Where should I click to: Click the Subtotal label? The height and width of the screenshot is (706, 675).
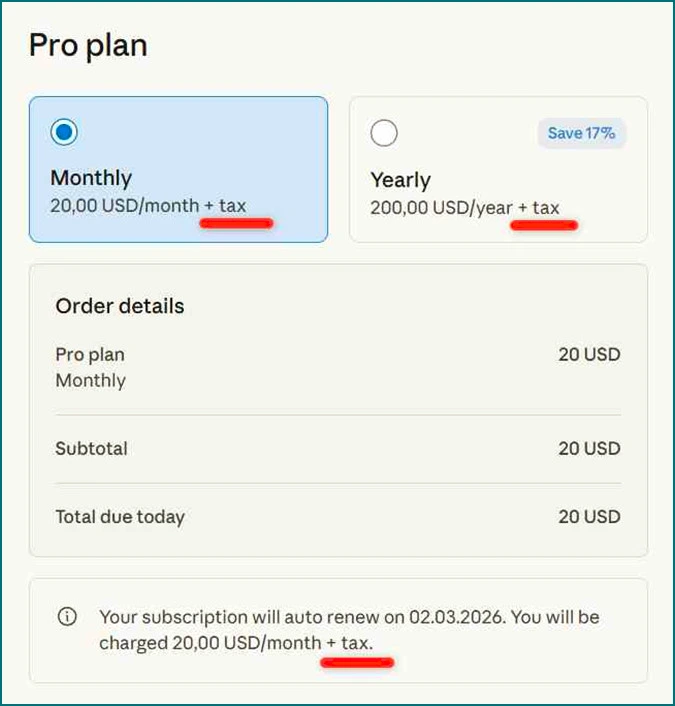(91, 449)
